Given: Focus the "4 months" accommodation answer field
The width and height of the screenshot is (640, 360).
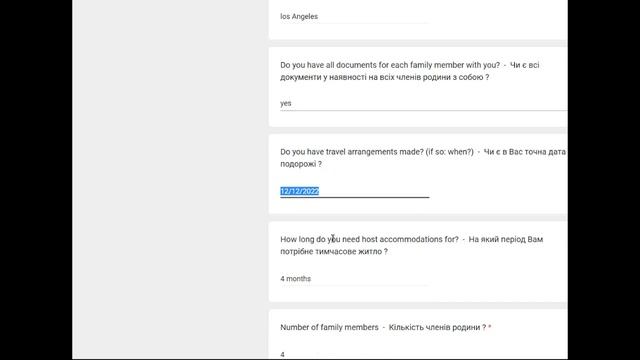Looking at the screenshot, I should [354, 279].
